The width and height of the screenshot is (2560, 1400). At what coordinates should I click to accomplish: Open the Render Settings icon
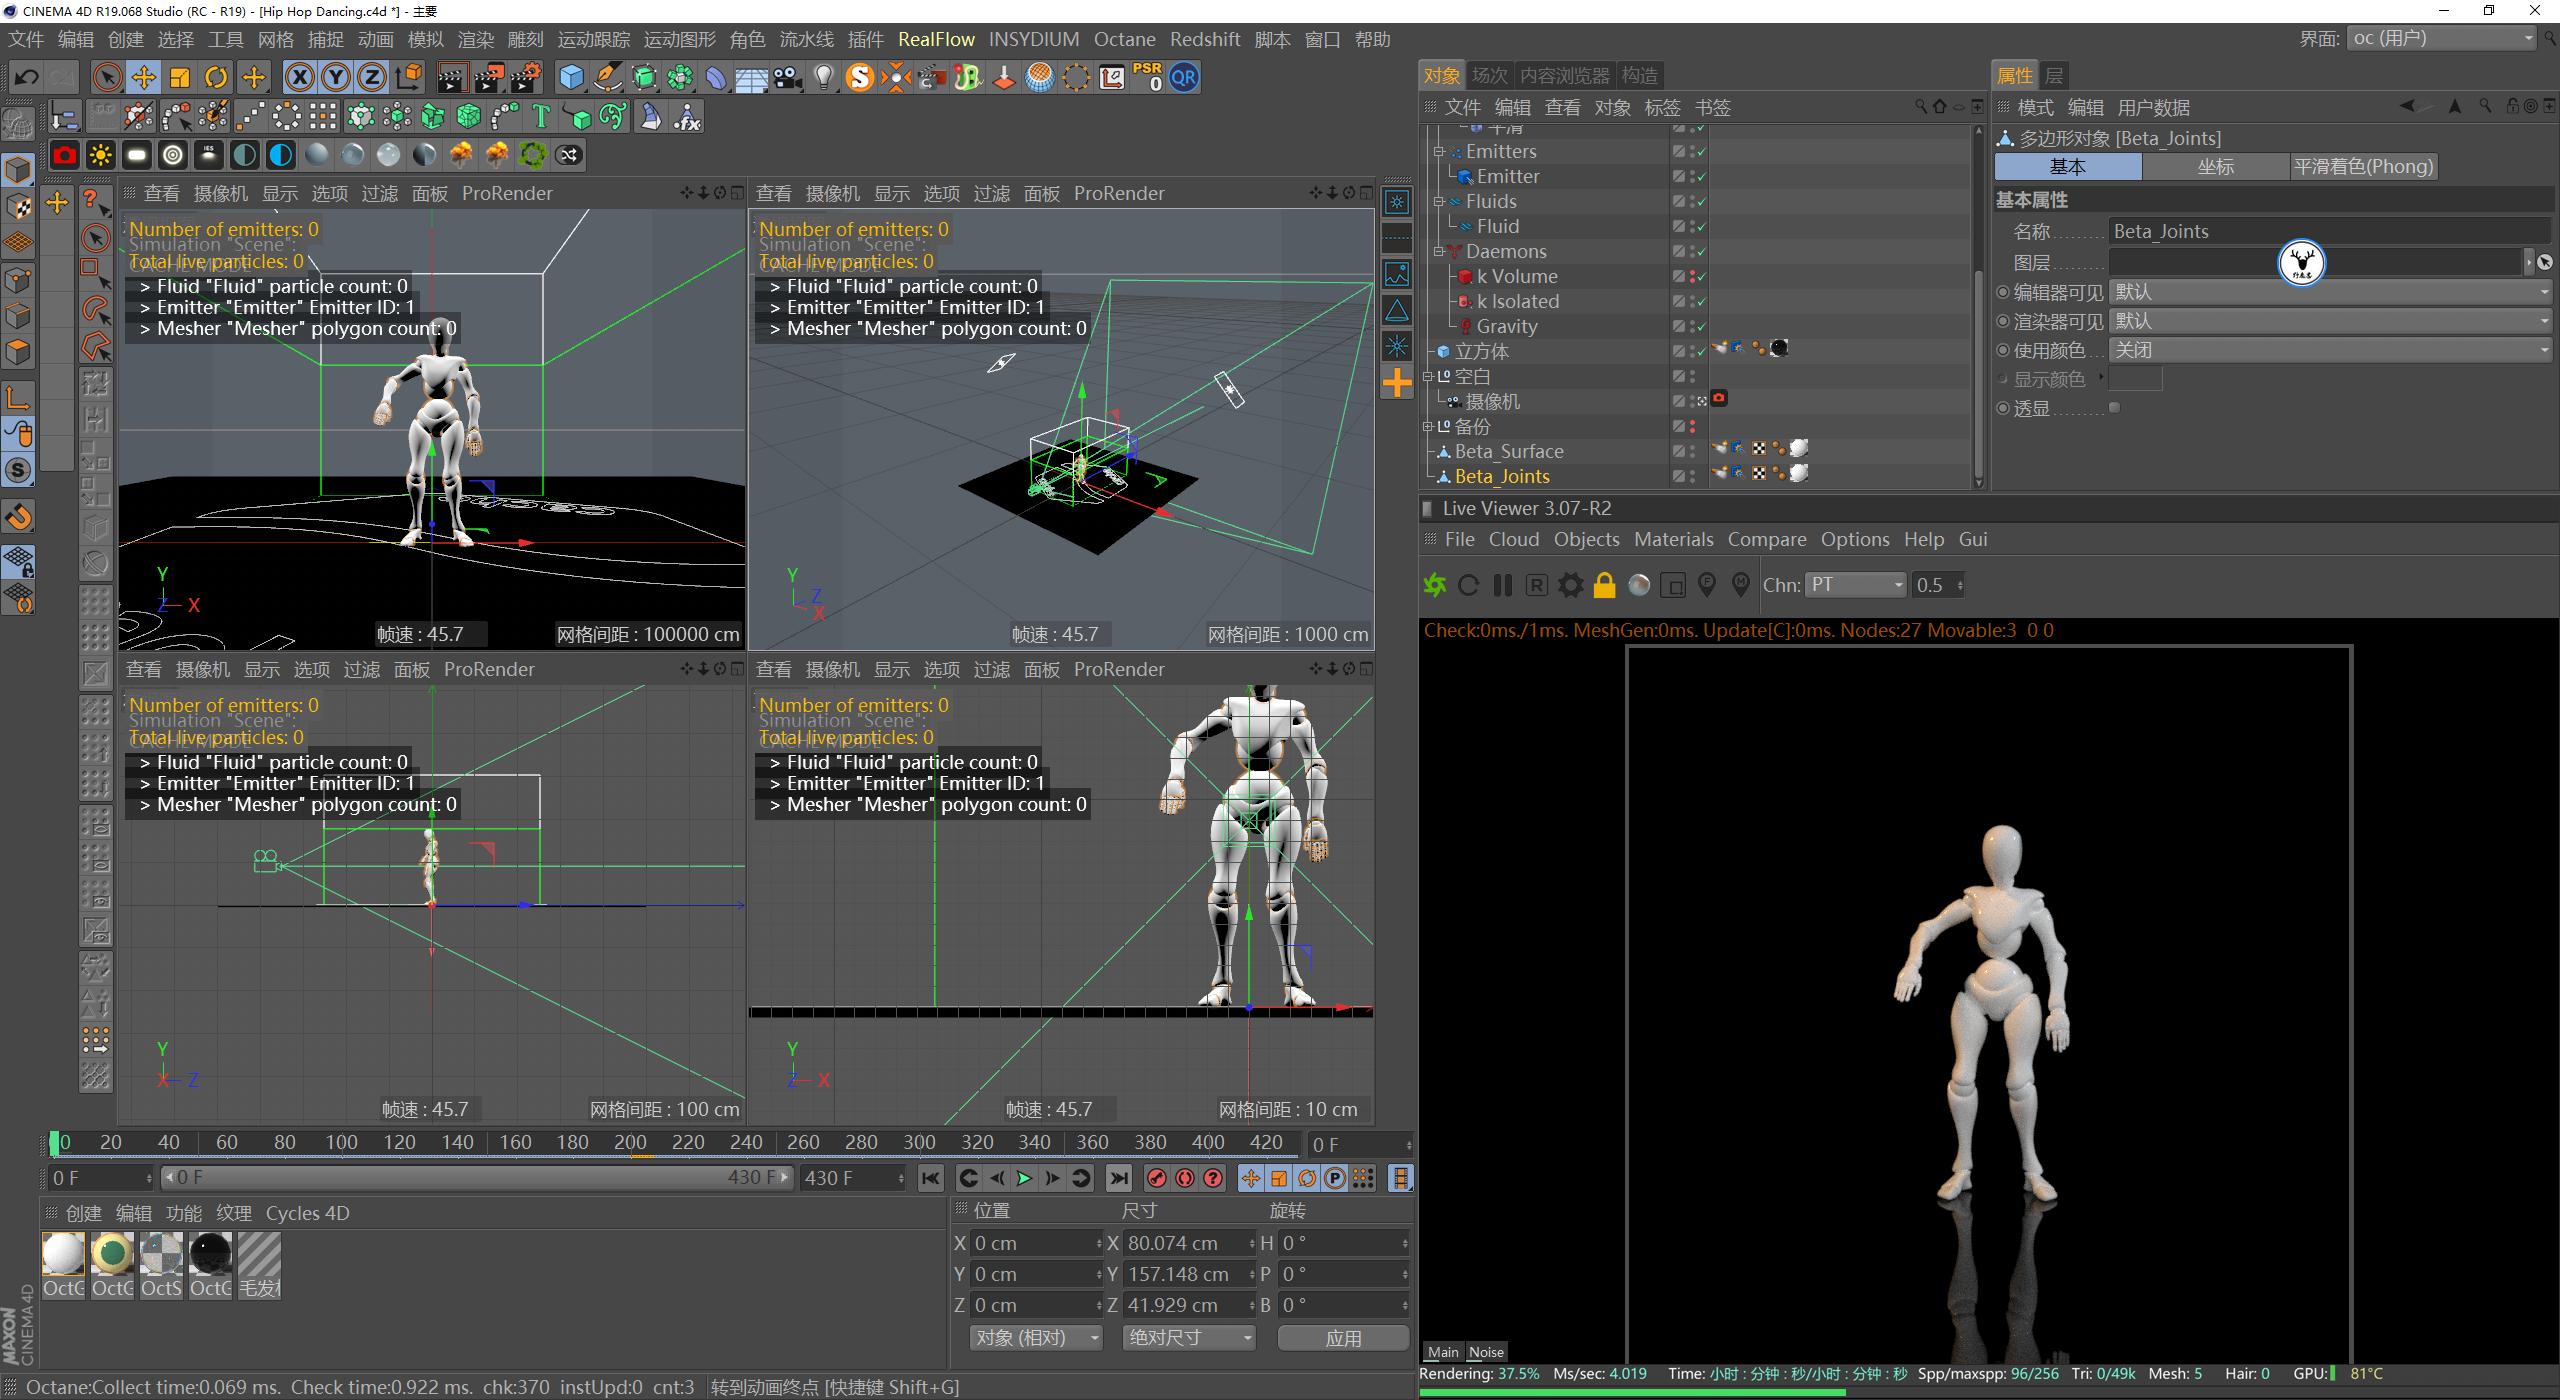525,77
